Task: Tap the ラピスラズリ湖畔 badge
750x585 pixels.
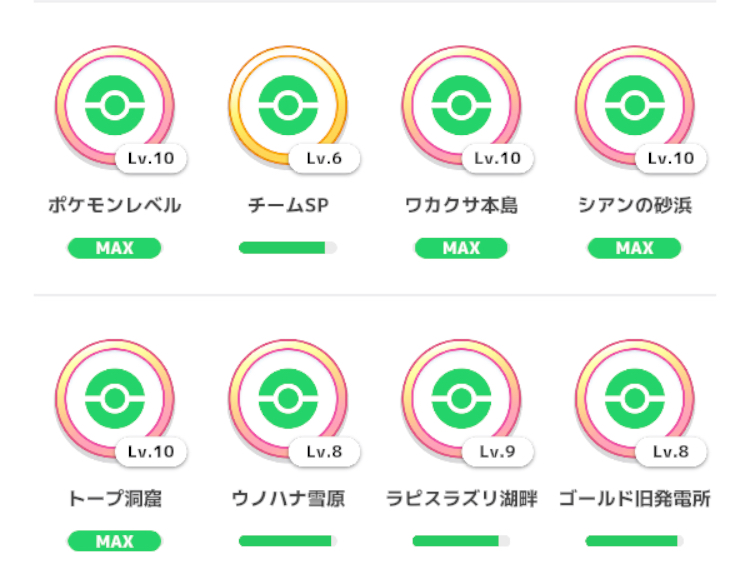Action: 461,398
